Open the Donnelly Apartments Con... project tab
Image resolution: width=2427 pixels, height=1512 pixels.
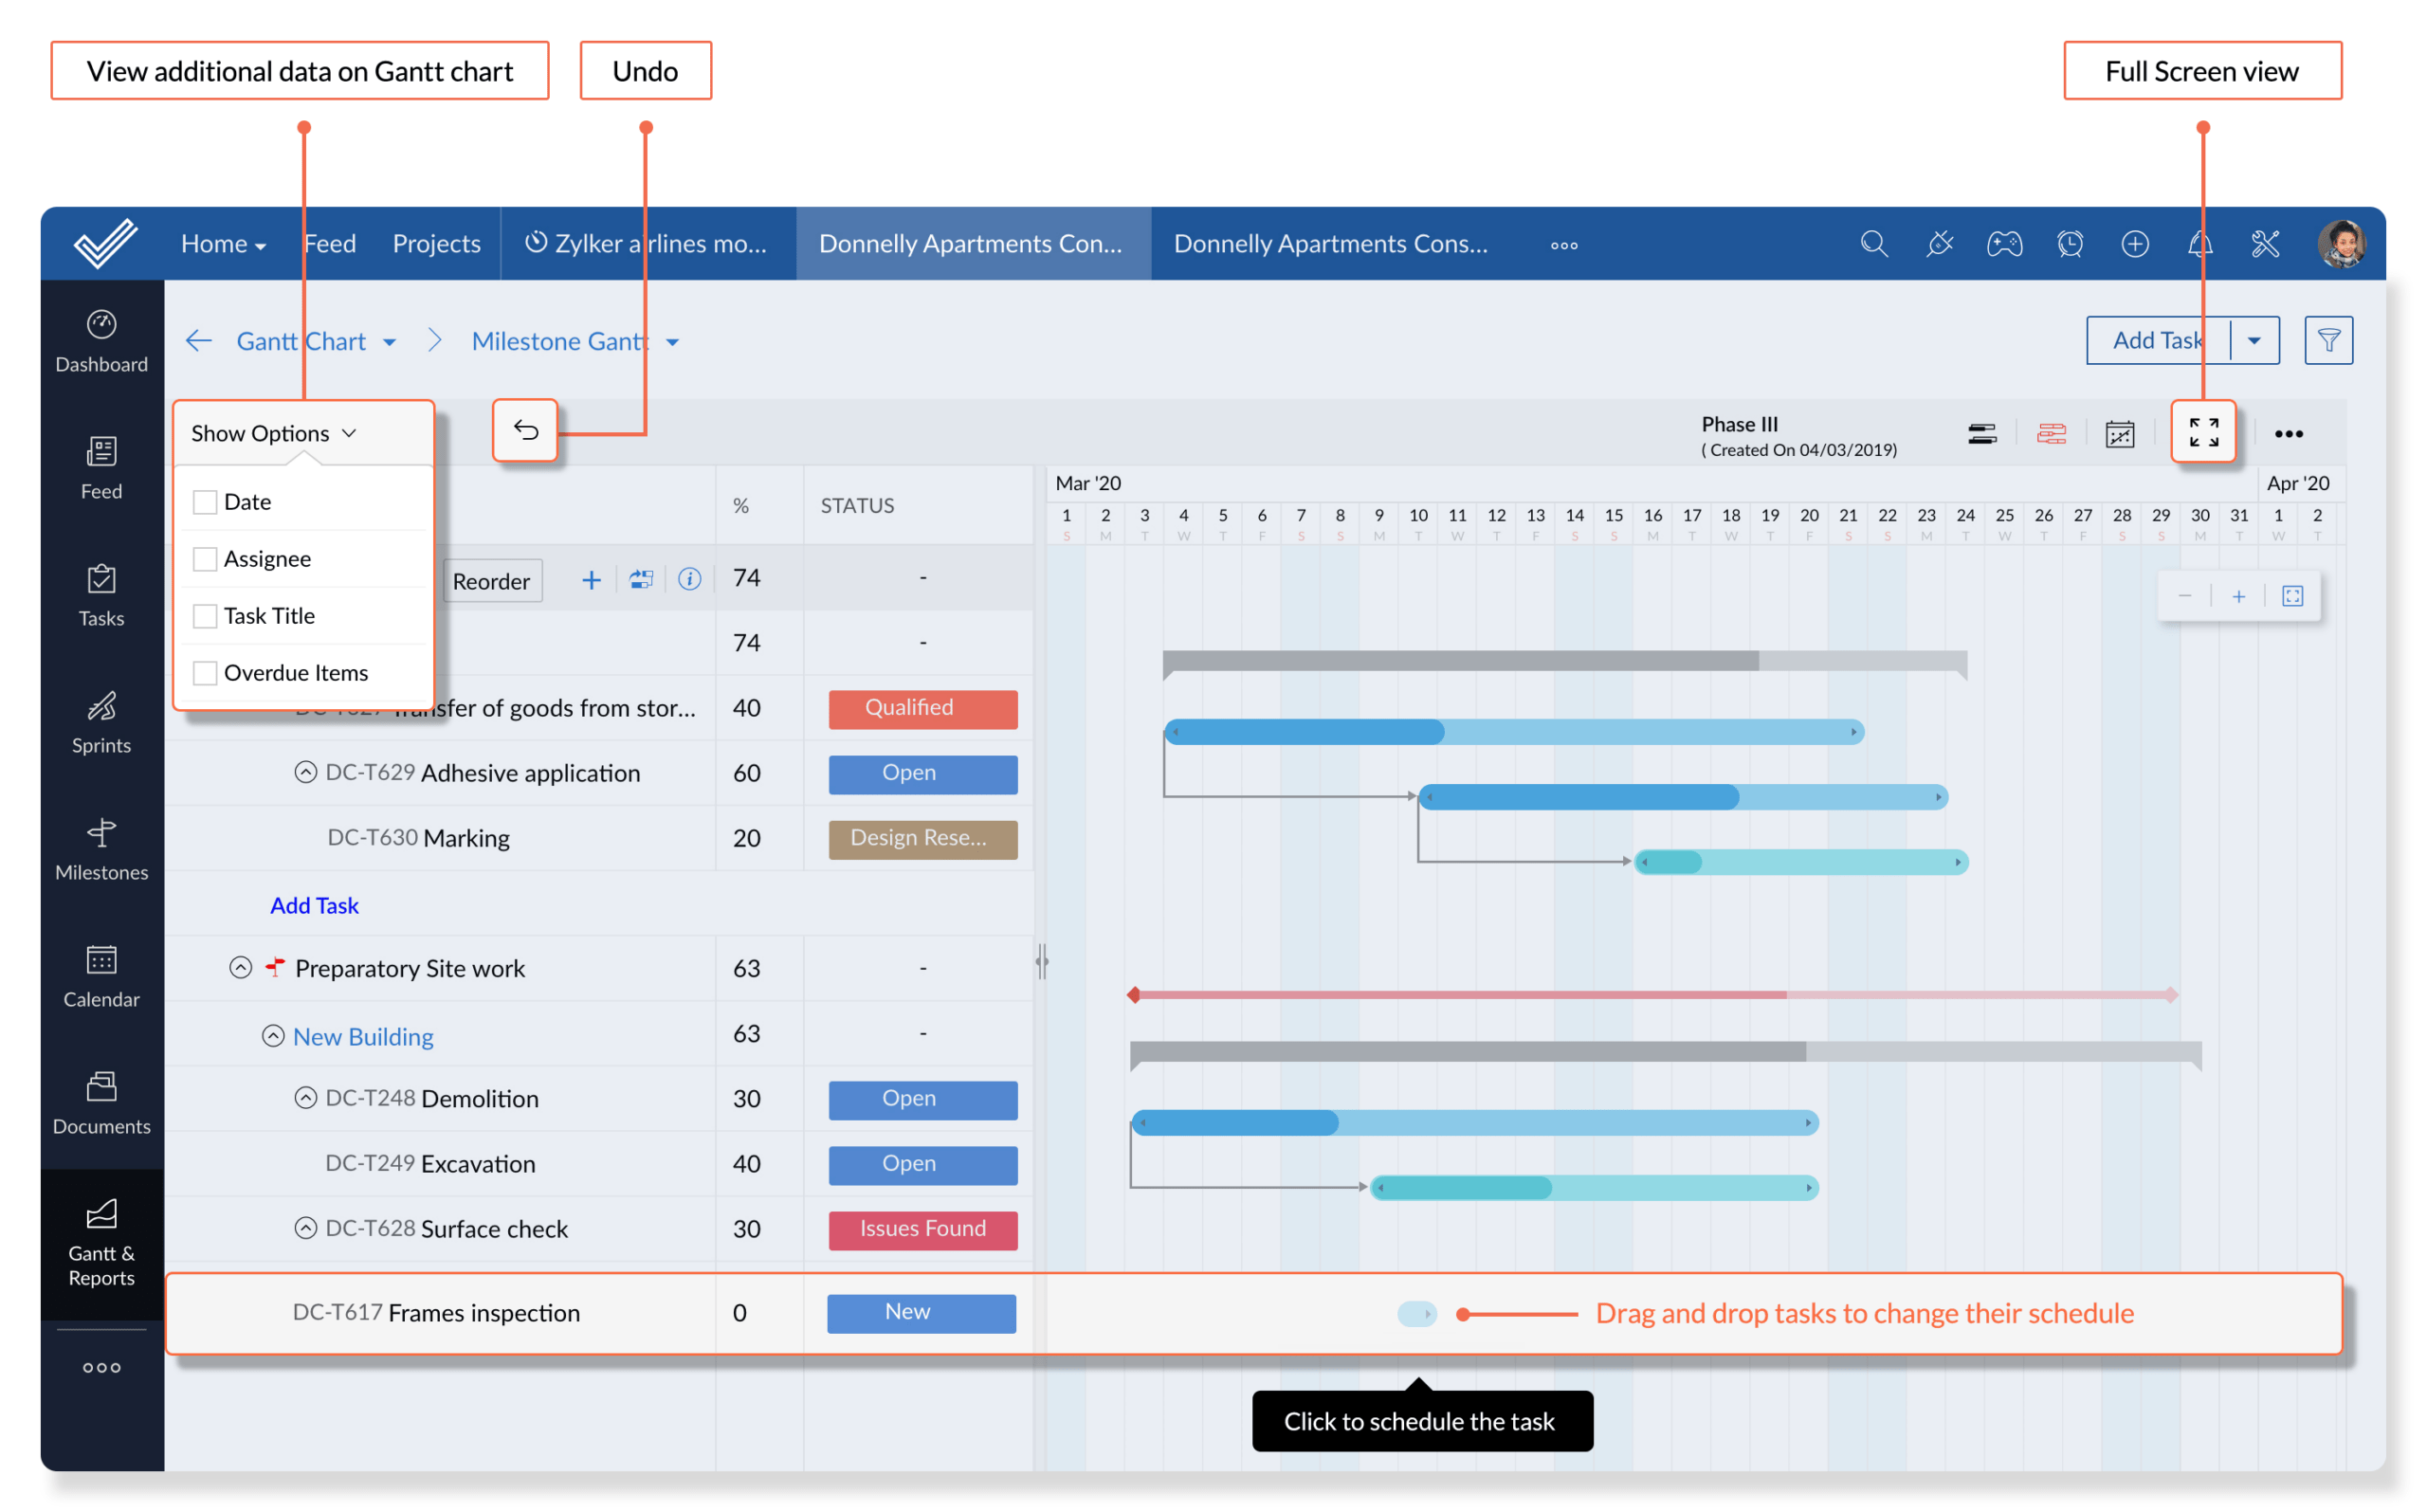[972, 243]
